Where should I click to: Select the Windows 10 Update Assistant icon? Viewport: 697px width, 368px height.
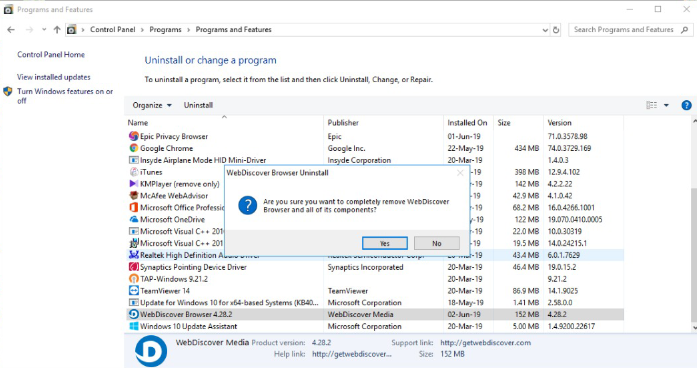(x=134, y=326)
